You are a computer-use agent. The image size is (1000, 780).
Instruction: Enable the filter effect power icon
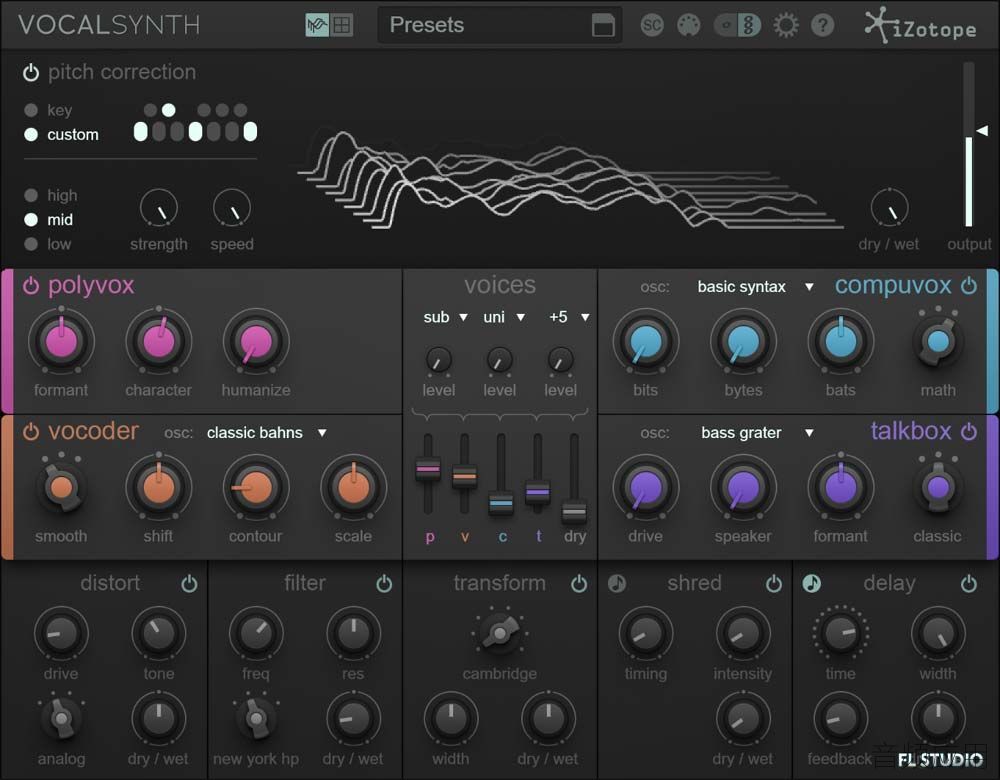(x=384, y=584)
